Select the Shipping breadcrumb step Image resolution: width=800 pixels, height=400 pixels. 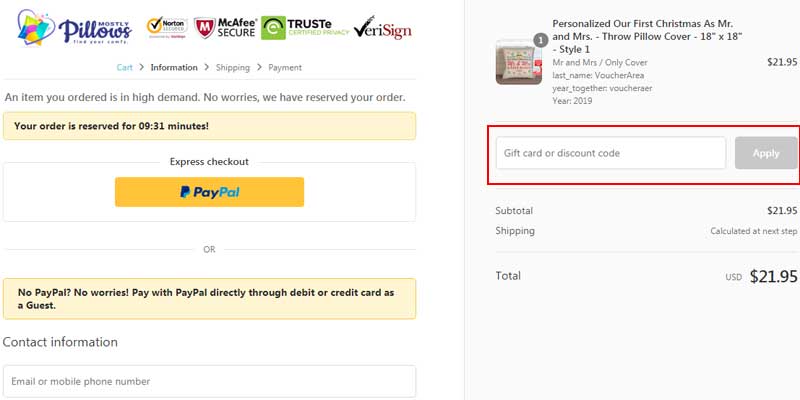233,67
